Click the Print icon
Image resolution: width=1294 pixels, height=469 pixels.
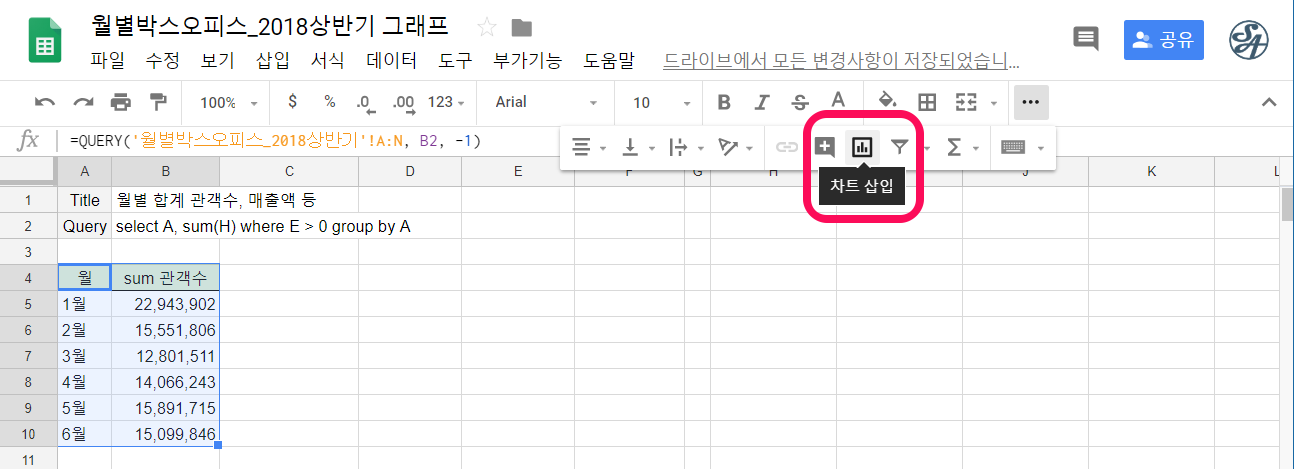121,102
